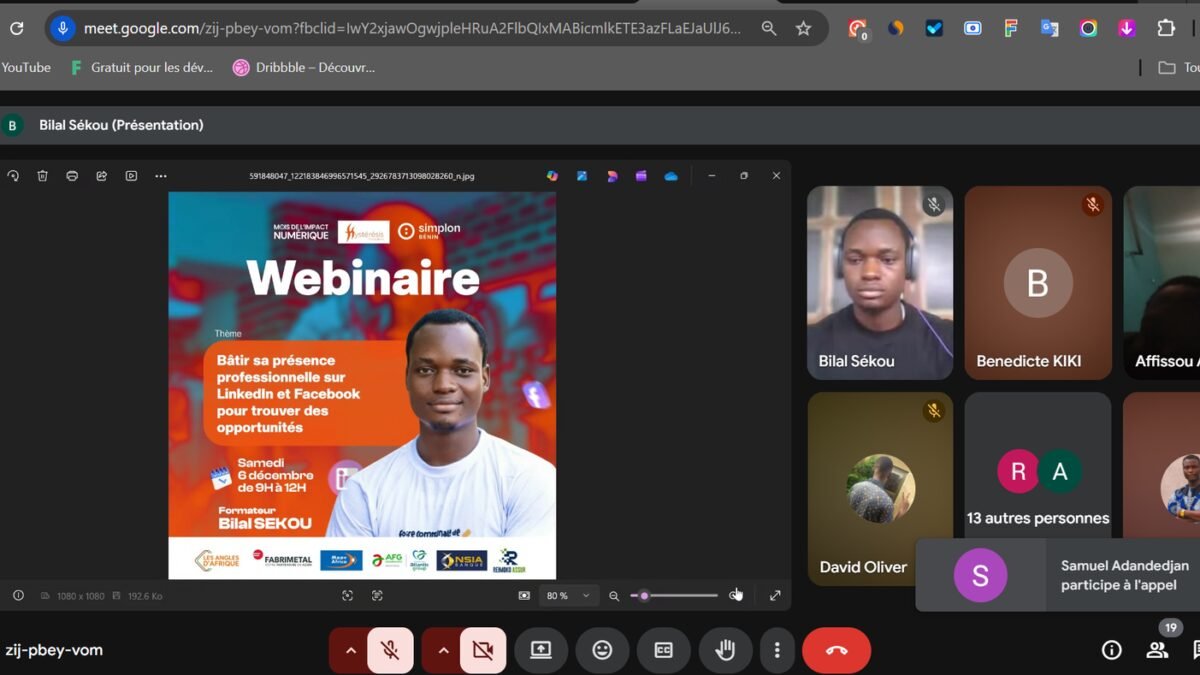Viewport: 1200px width, 675px height.
Task: Select Benedicte KIKI's participant tile
Action: point(1038,283)
